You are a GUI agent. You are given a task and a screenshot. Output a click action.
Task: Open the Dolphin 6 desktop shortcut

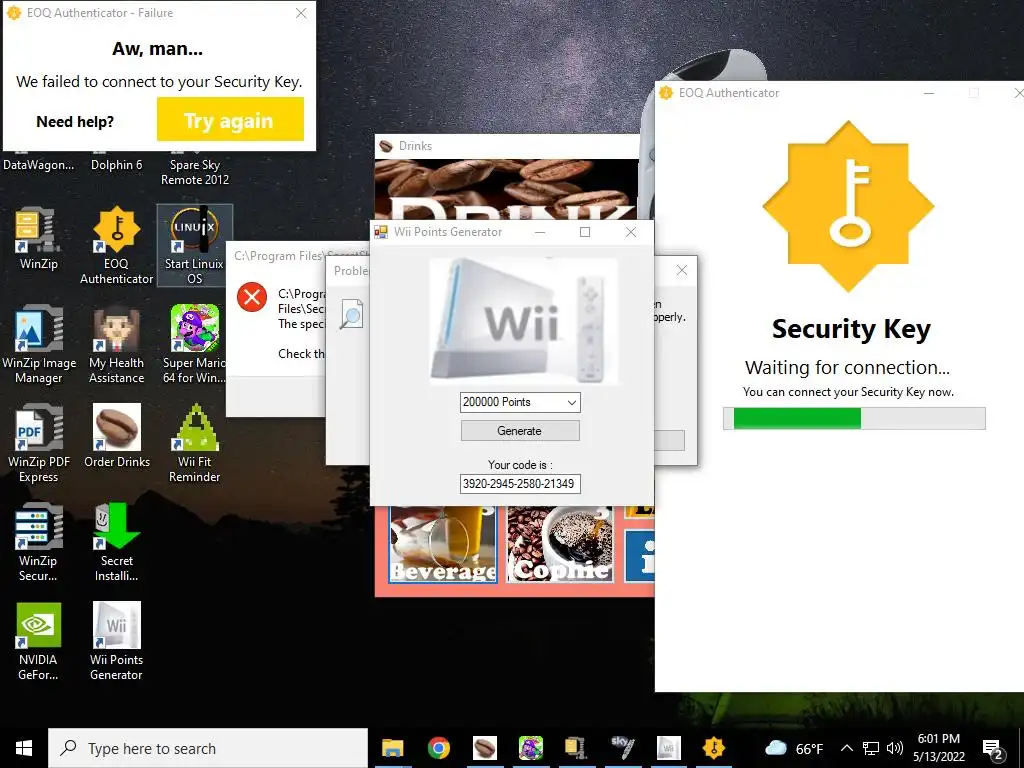pos(116,165)
